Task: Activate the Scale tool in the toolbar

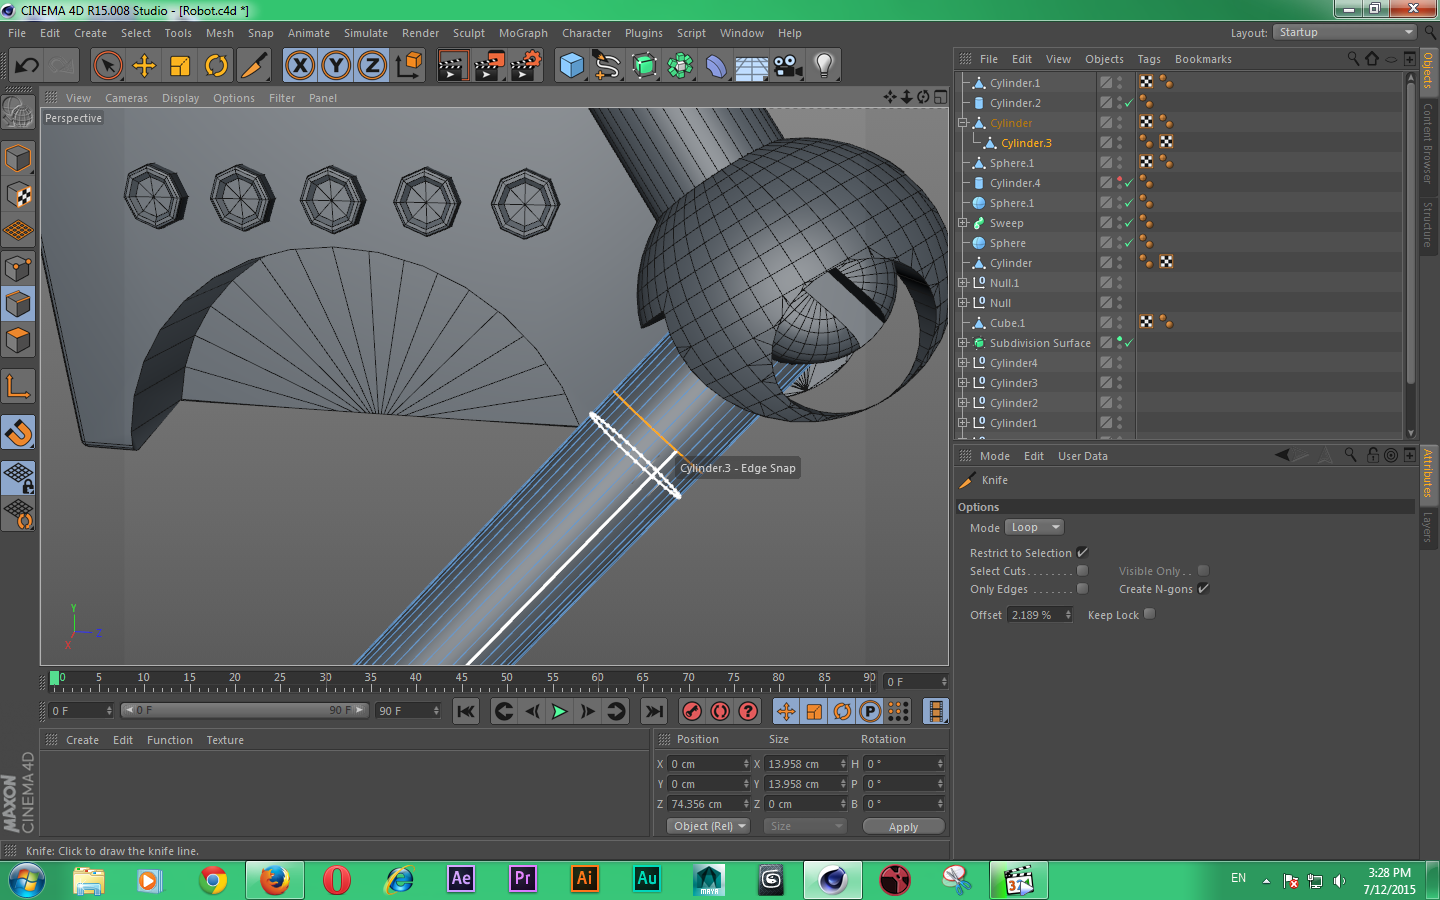Action: tap(180, 66)
